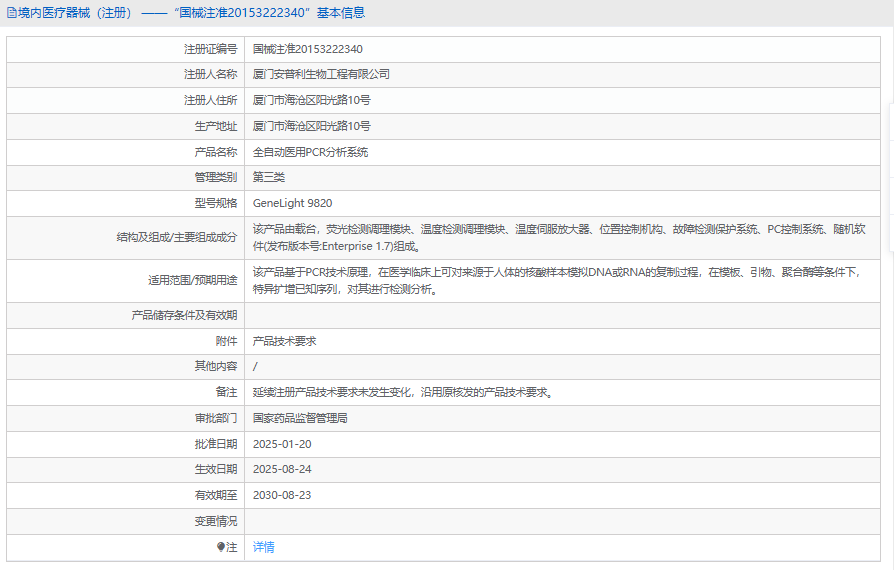The image size is (894, 570).
Task: Click the 结构及组成/主要组成成分 label
Action: tap(177, 238)
